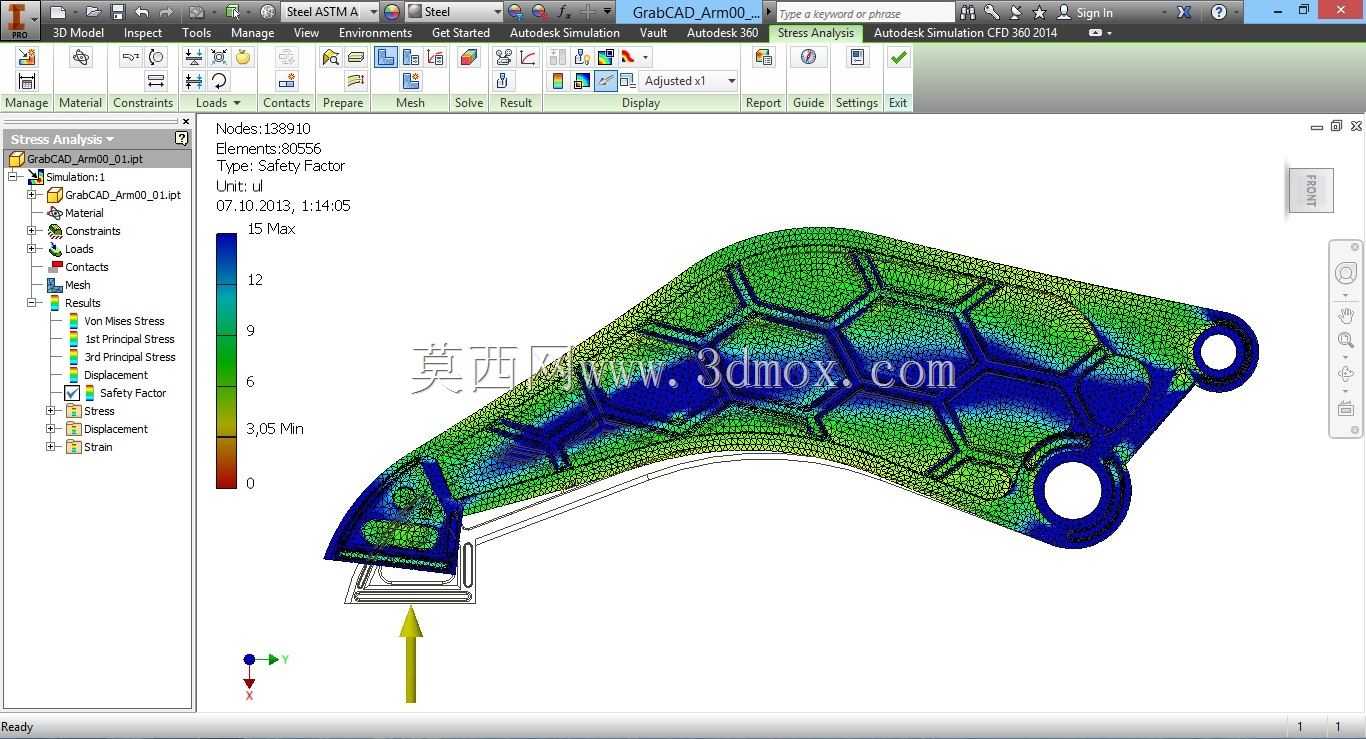Click Create Simulation icon in Manage panel
Image resolution: width=1366 pixels, height=739 pixels.
tap(27, 57)
